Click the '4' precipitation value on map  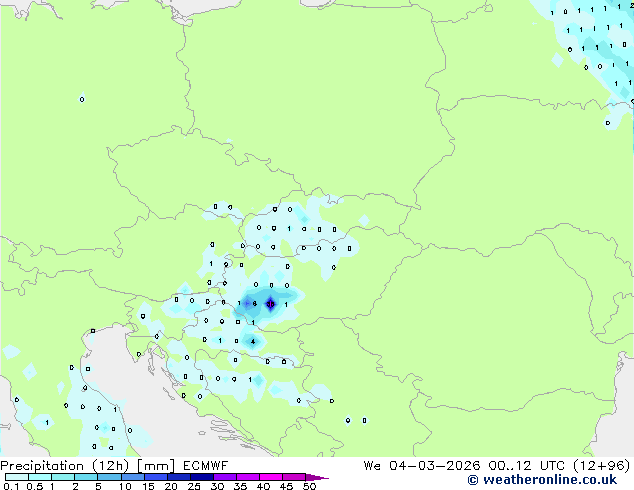pos(253,342)
